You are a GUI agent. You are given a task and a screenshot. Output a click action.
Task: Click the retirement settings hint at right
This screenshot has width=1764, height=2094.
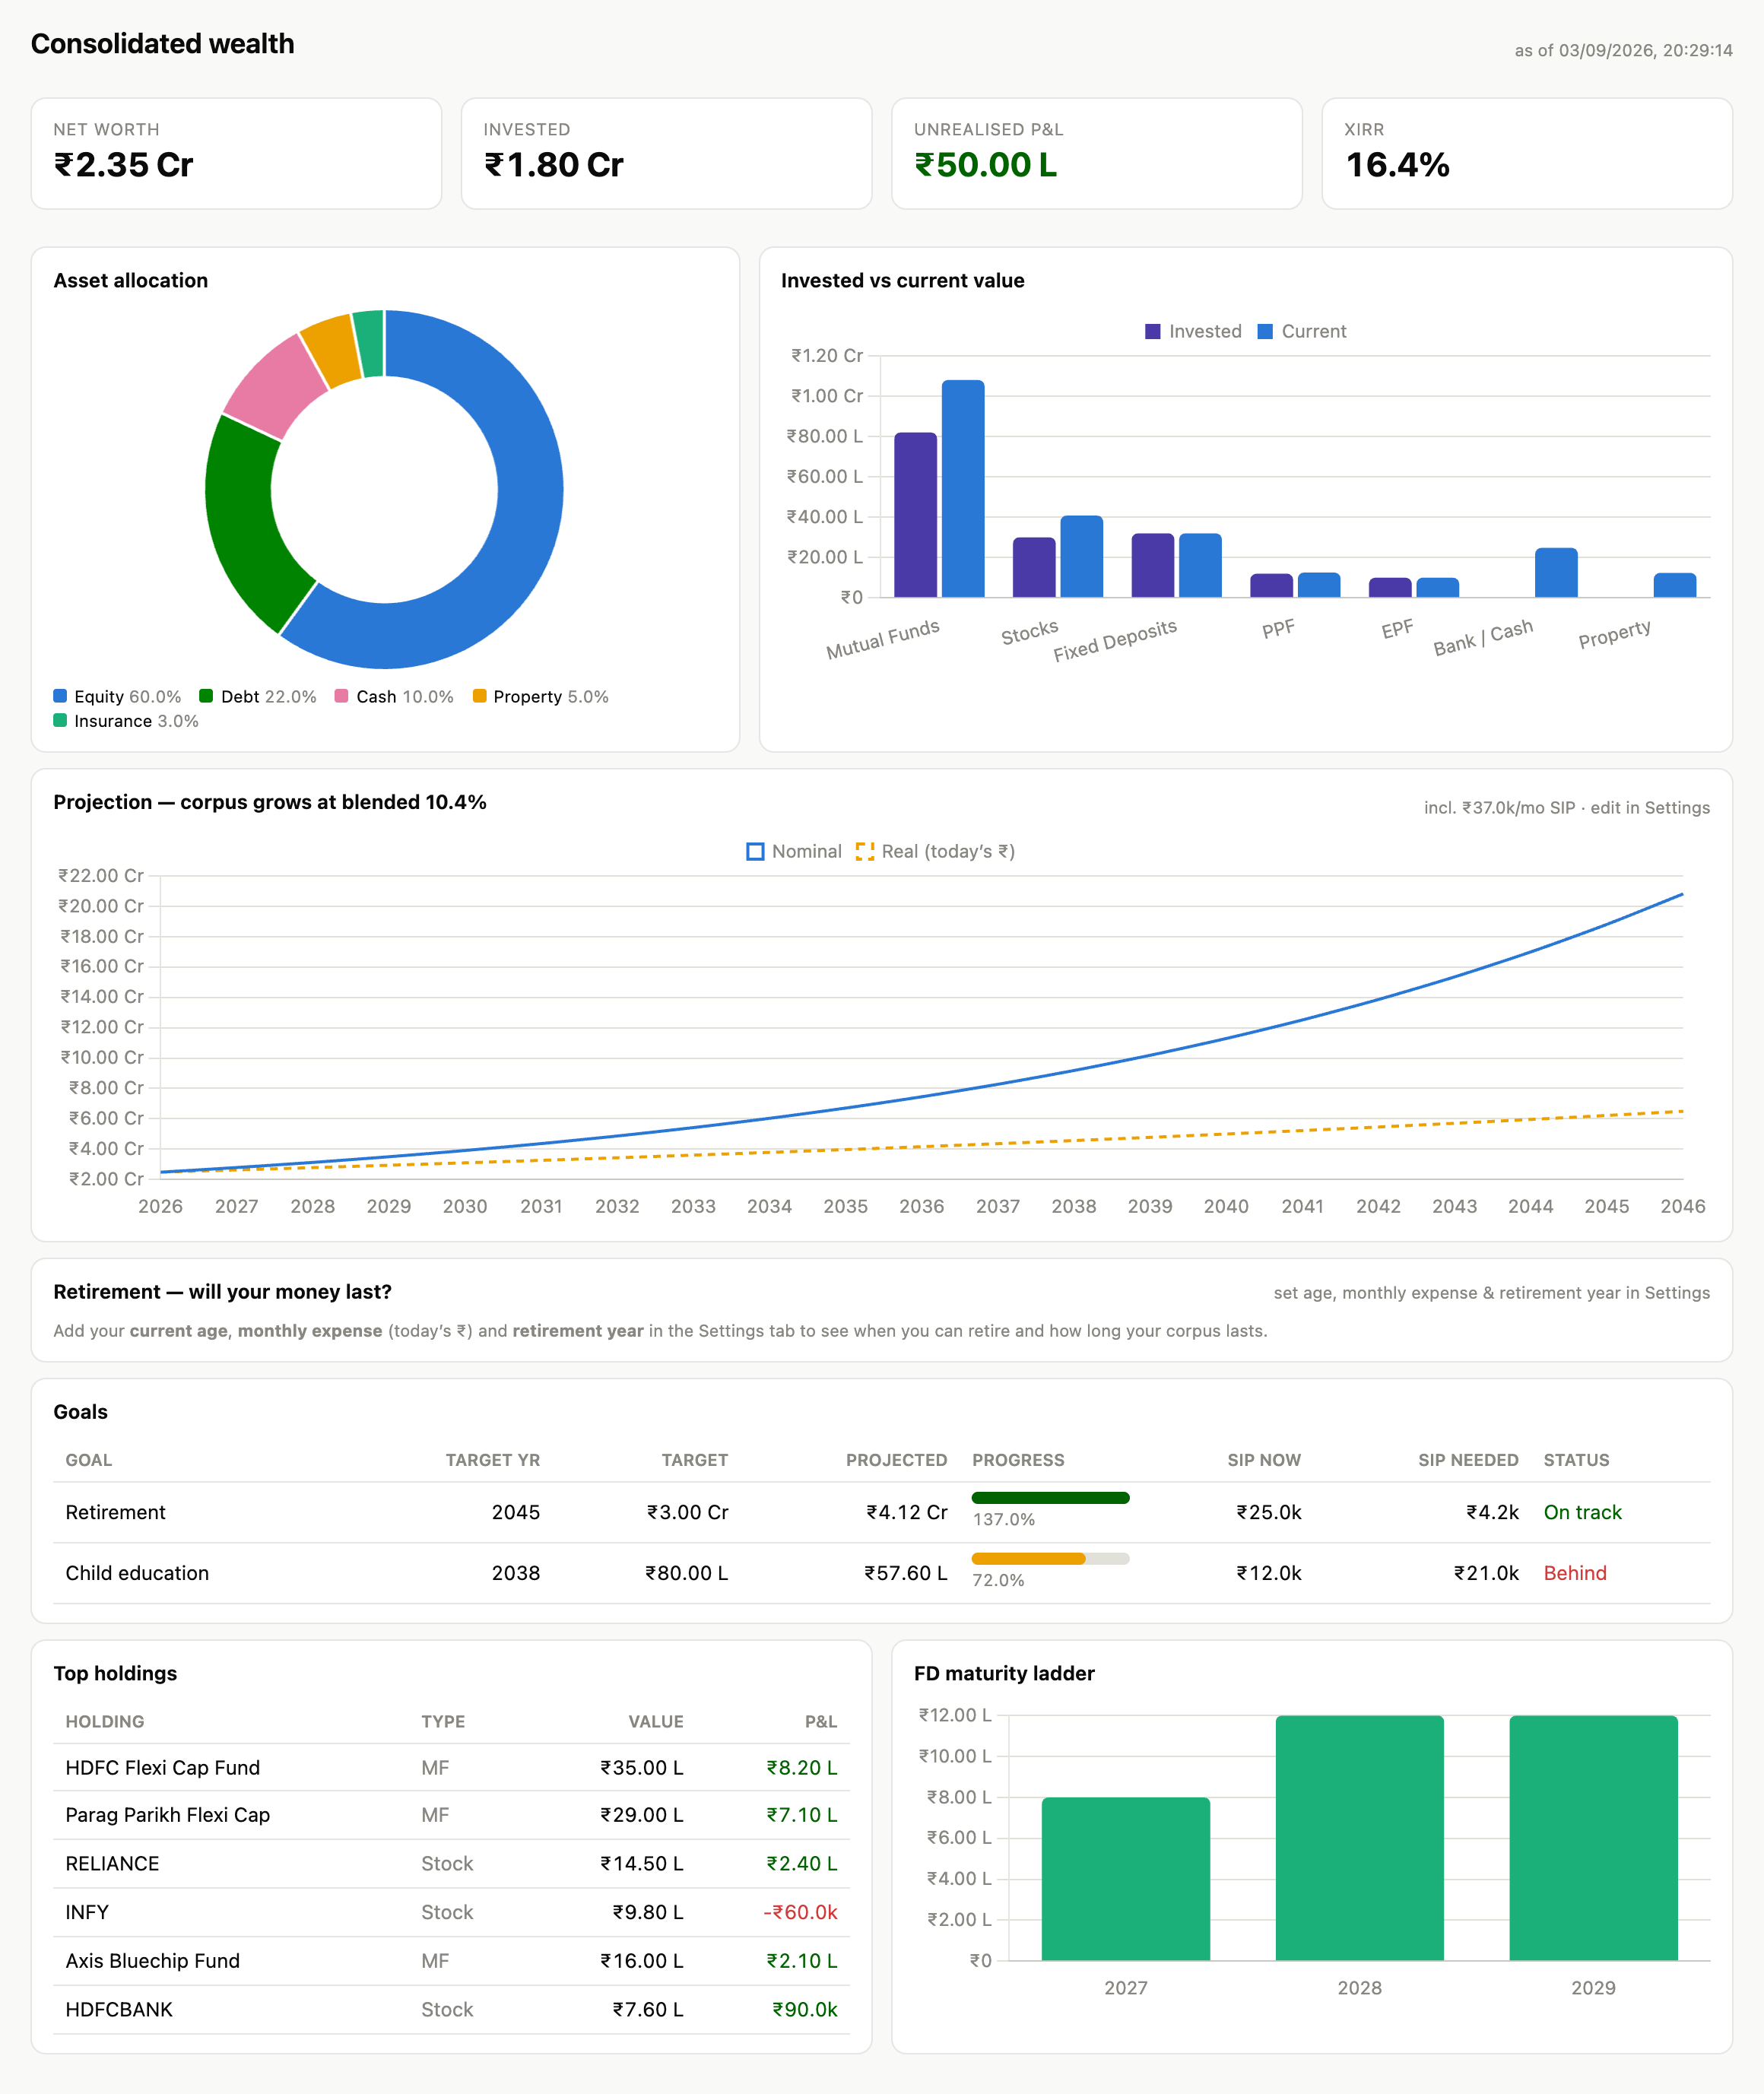[x=1491, y=1293]
